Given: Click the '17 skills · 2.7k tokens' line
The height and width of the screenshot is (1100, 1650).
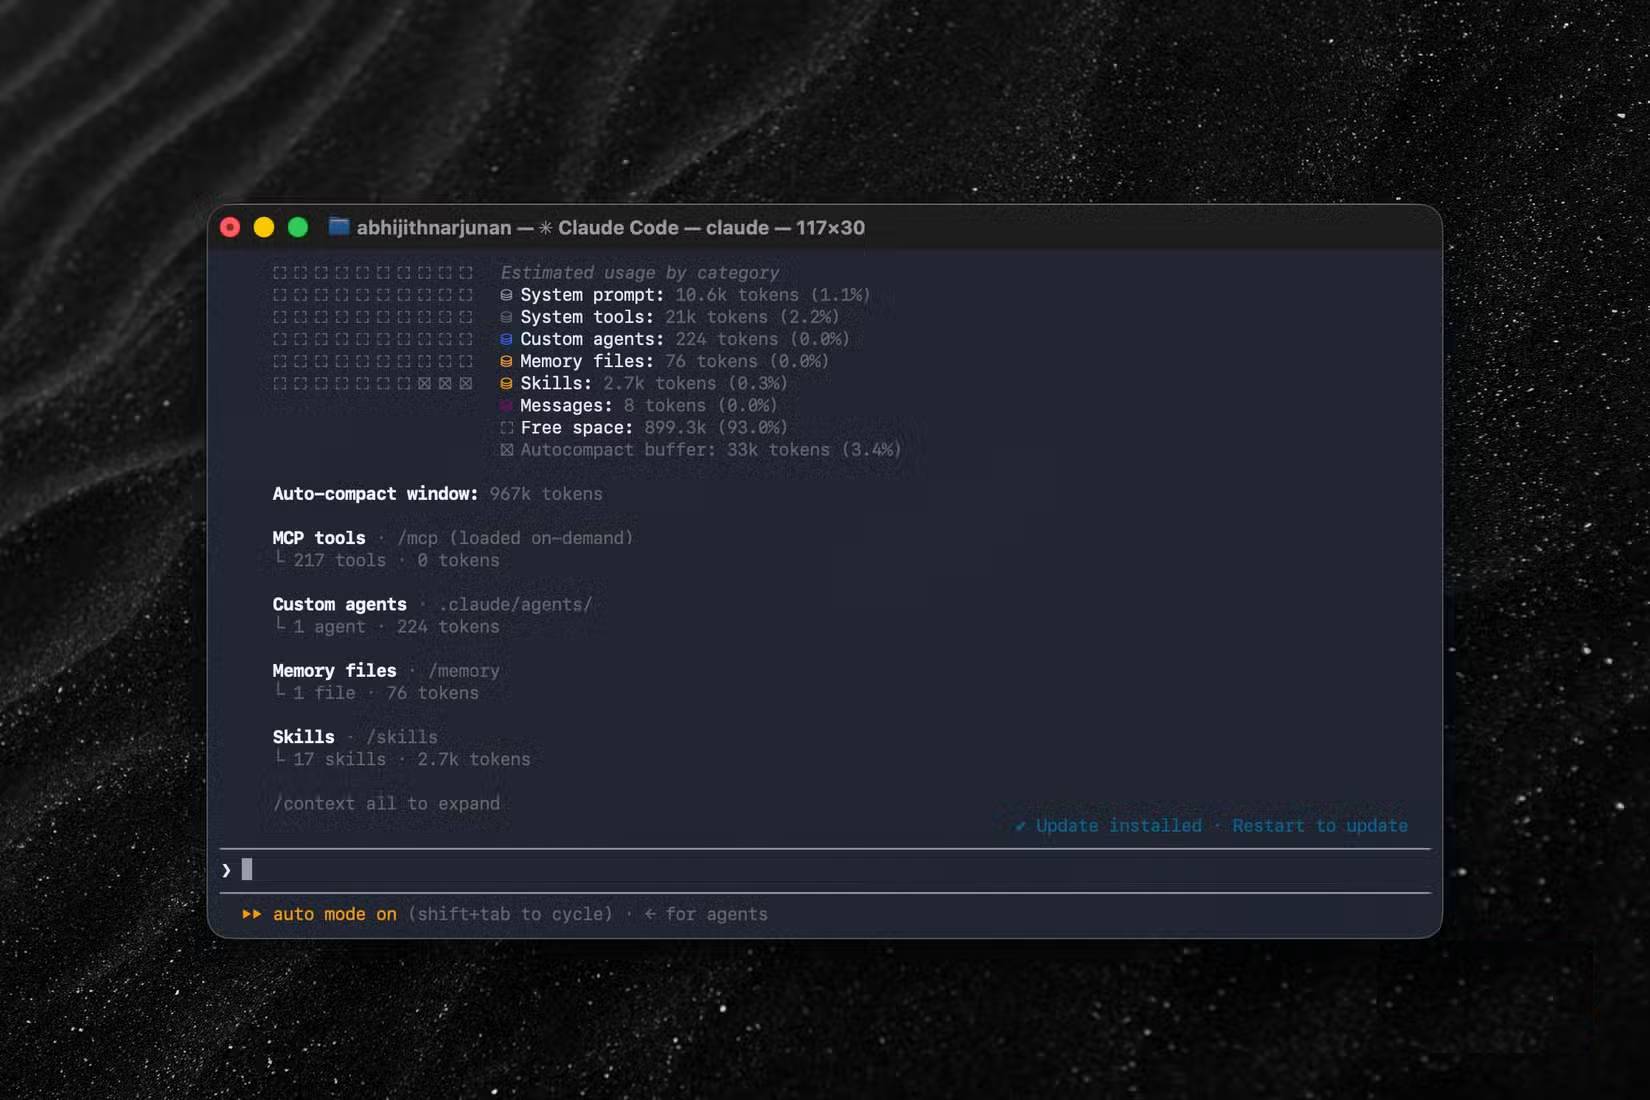Looking at the screenshot, I should [x=412, y=759].
